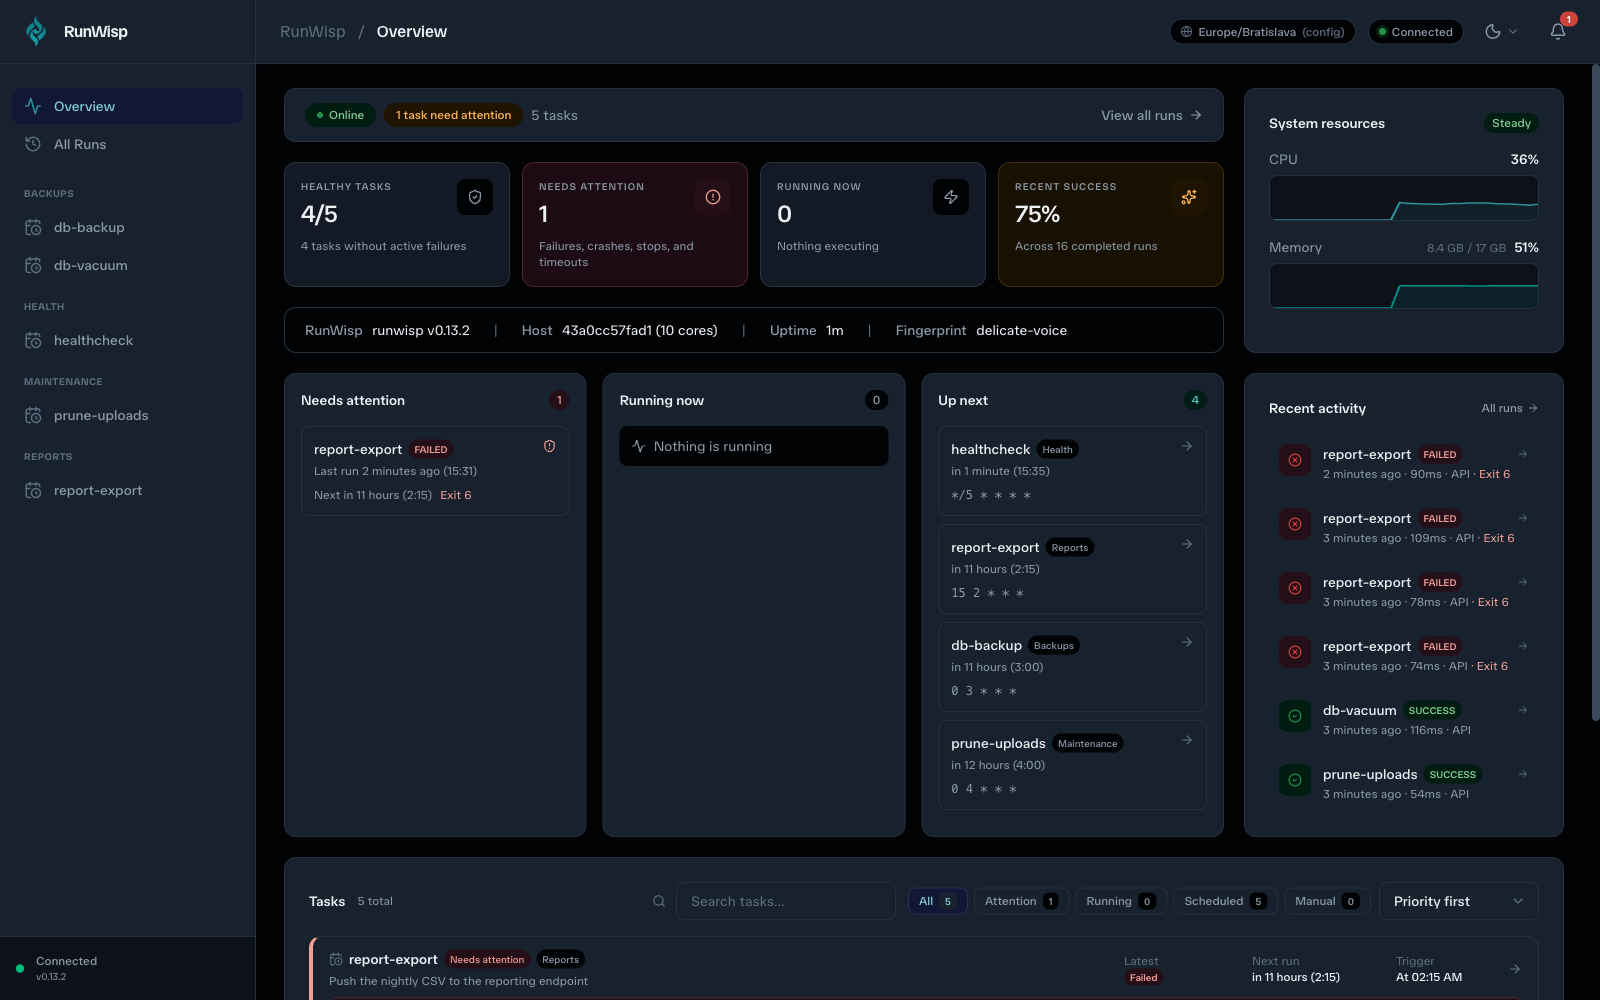Click the success icon of the db-vacuum run
The height and width of the screenshot is (1000, 1600).
point(1295,716)
